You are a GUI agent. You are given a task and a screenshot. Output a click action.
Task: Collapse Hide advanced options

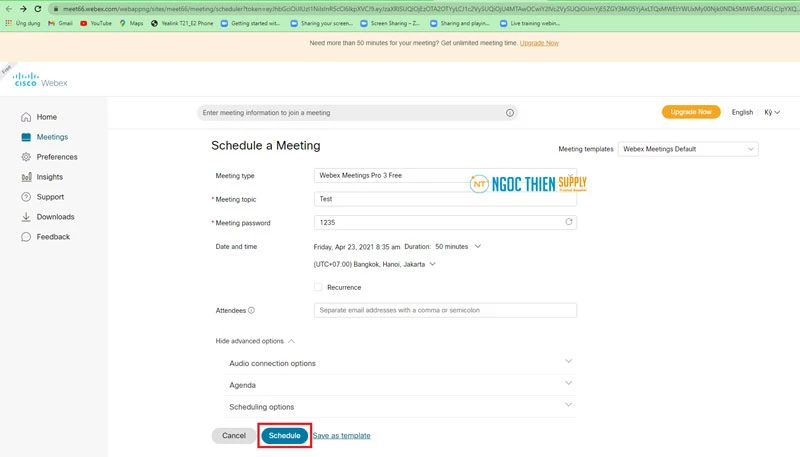click(255, 341)
